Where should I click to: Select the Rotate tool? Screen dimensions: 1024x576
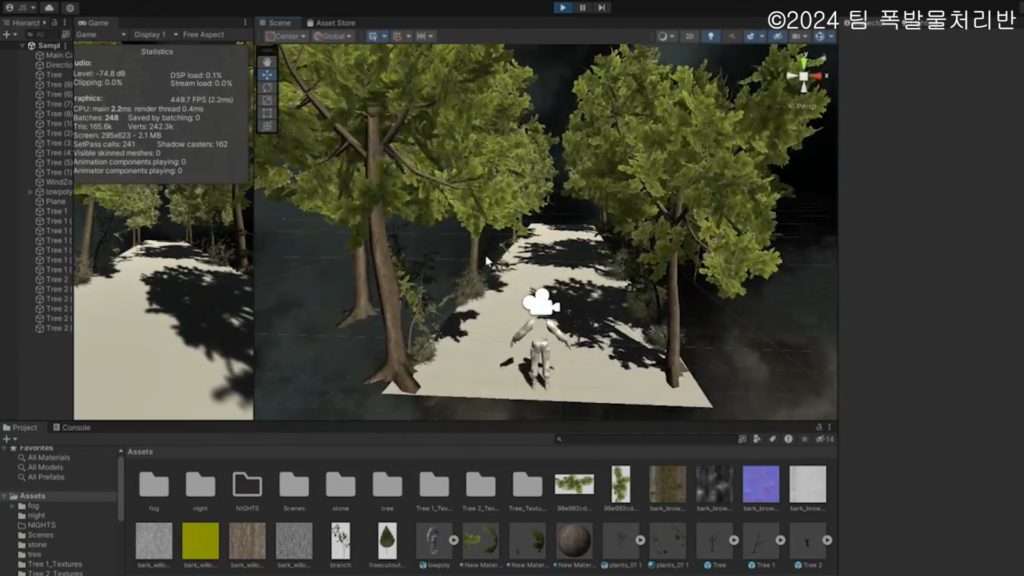268,88
